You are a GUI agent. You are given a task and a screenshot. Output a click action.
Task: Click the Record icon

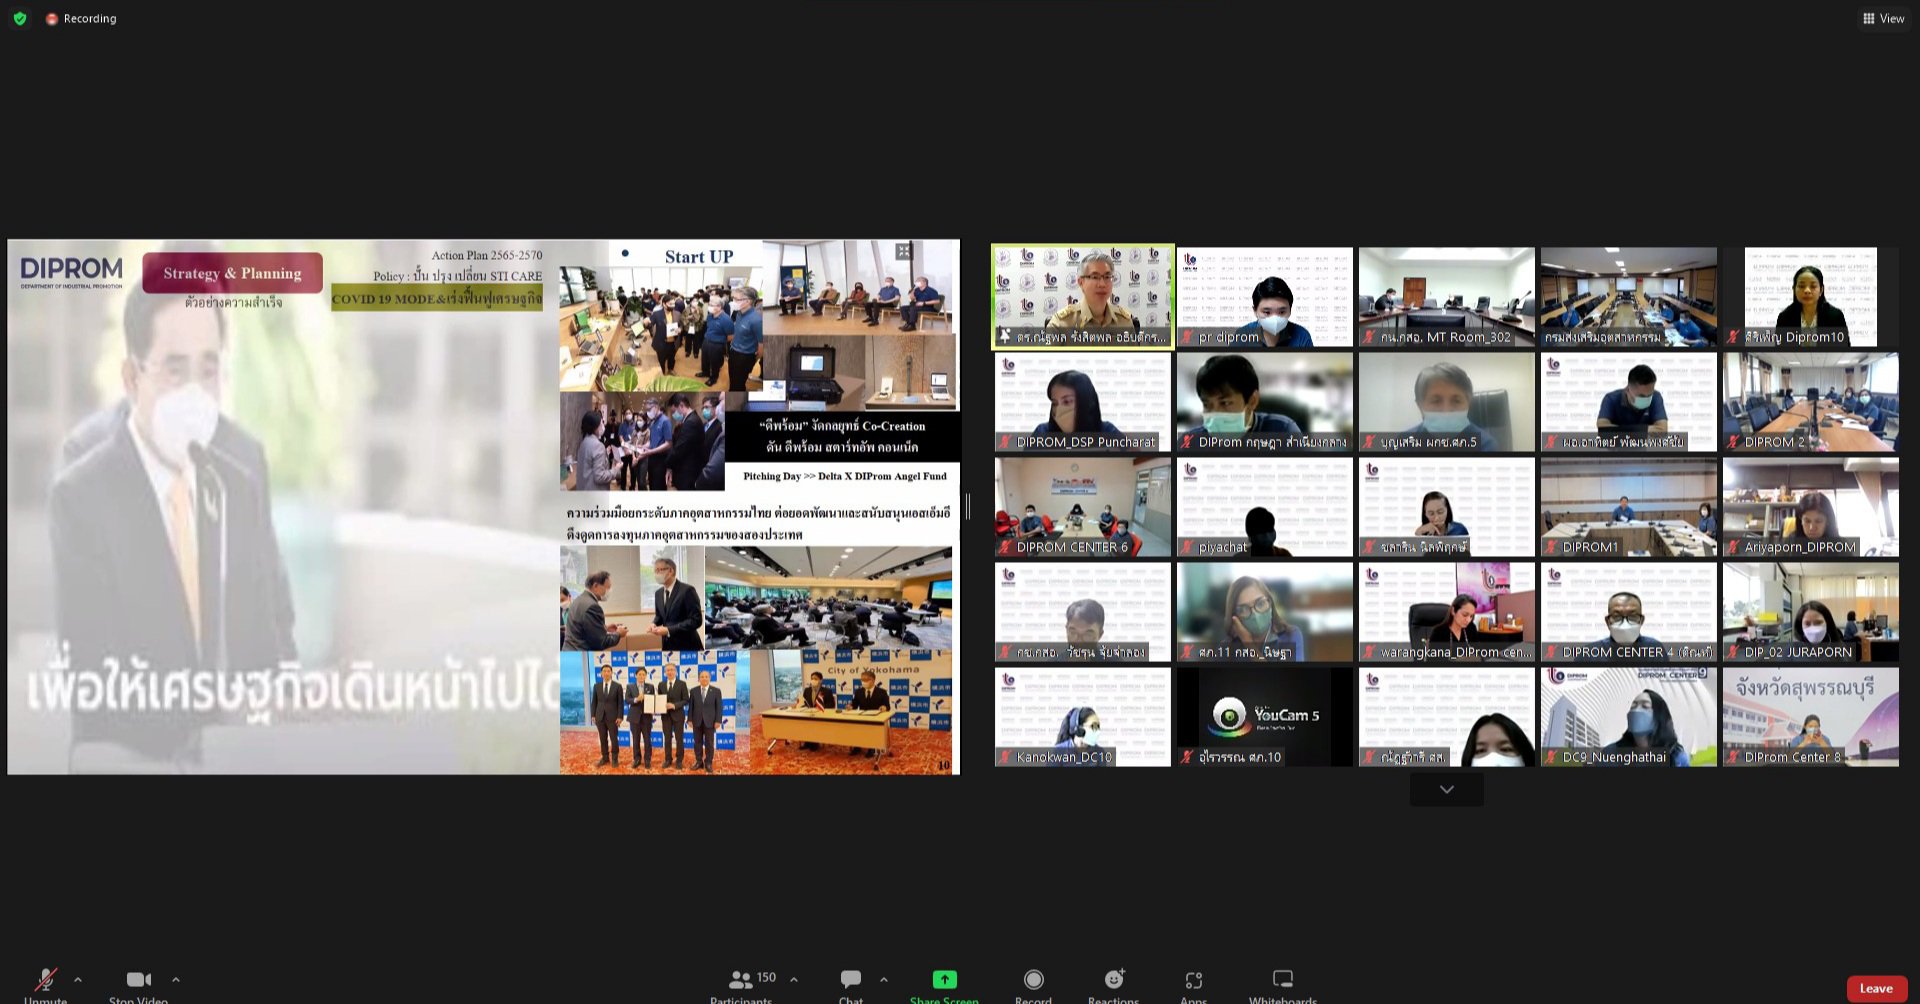click(x=1034, y=980)
